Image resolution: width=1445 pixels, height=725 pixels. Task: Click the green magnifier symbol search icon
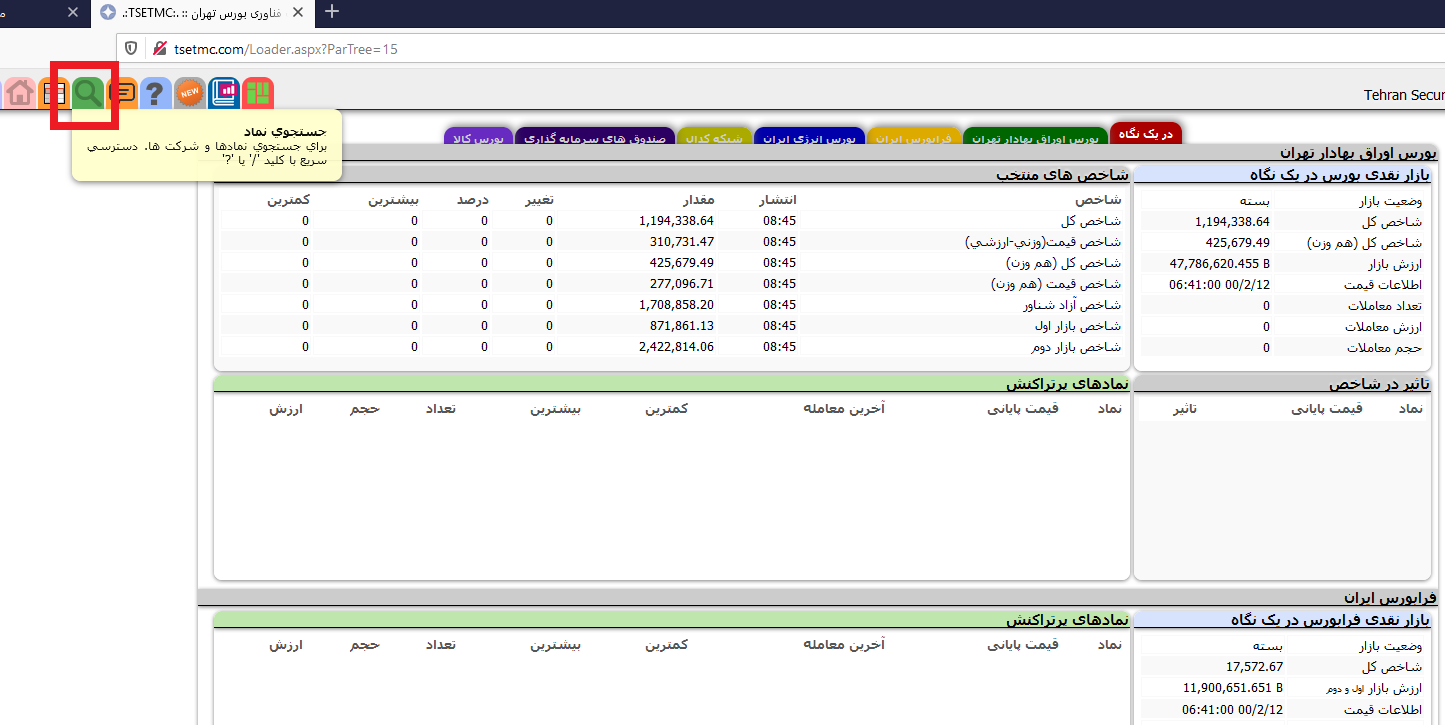[x=88, y=93]
